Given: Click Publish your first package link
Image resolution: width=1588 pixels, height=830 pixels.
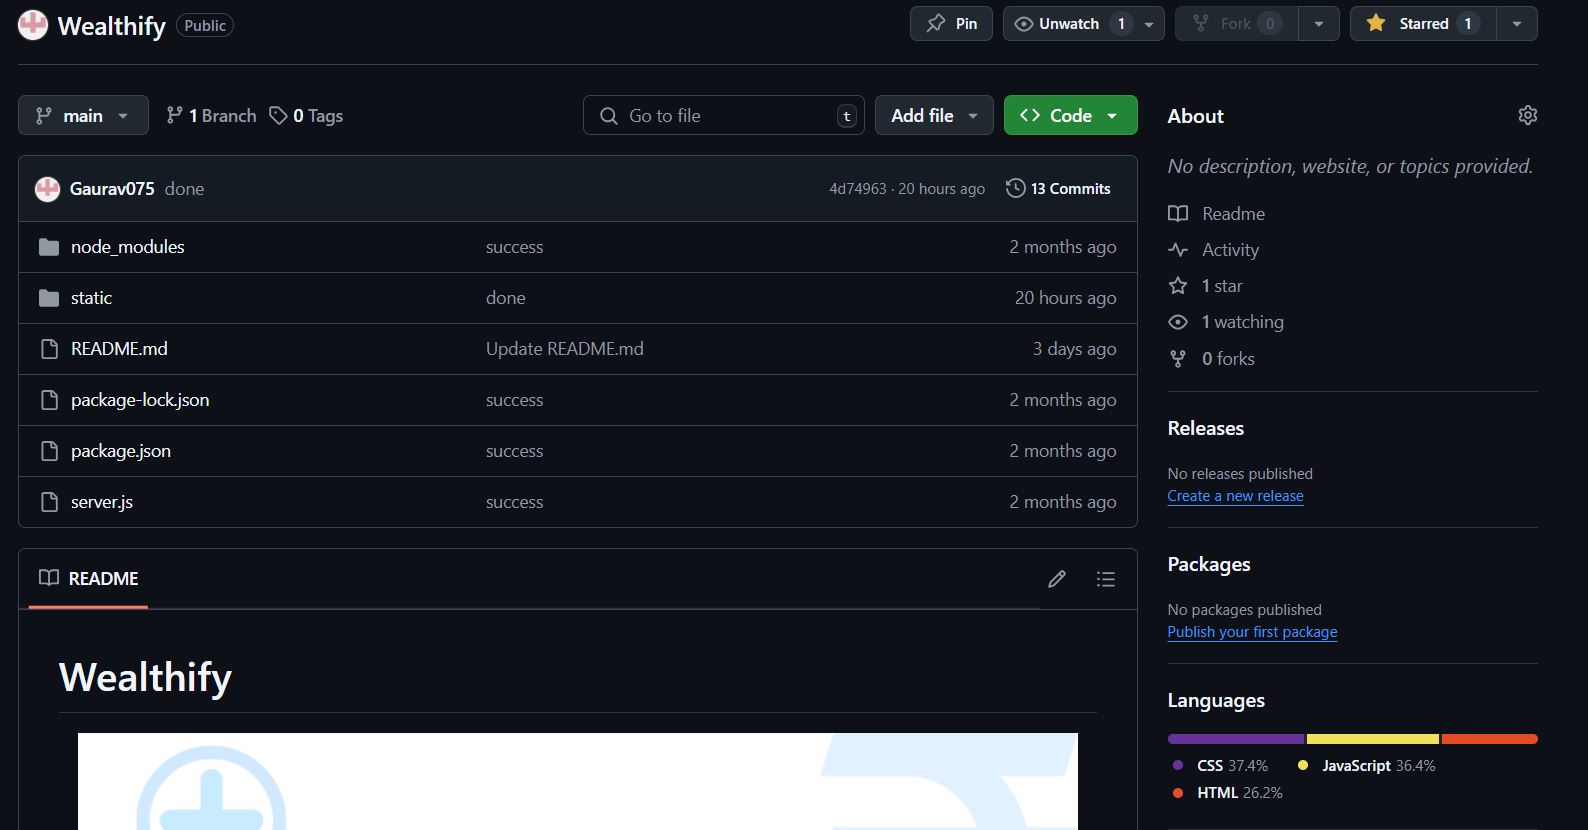Looking at the screenshot, I should [x=1252, y=632].
